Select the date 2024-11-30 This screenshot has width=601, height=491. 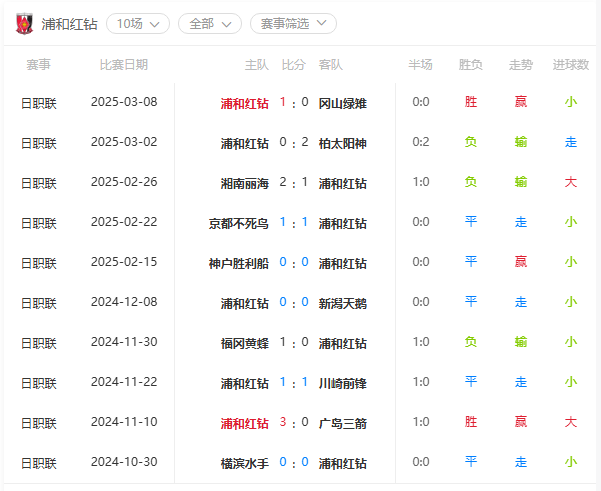(124, 342)
